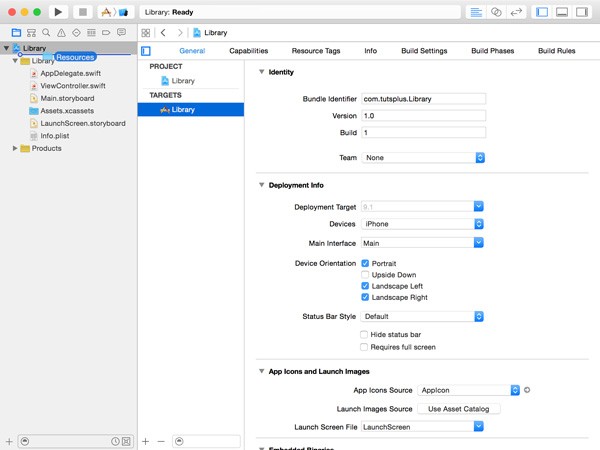Toggle the utilities pane
600x450 pixels.
pyautogui.click(x=582, y=12)
